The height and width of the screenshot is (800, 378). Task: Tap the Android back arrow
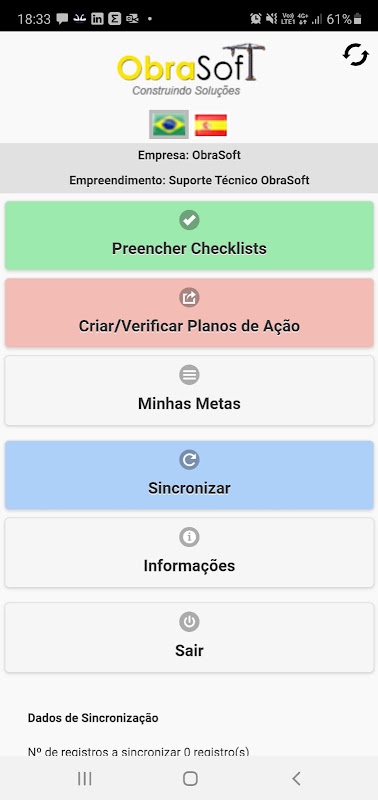(296, 778)
